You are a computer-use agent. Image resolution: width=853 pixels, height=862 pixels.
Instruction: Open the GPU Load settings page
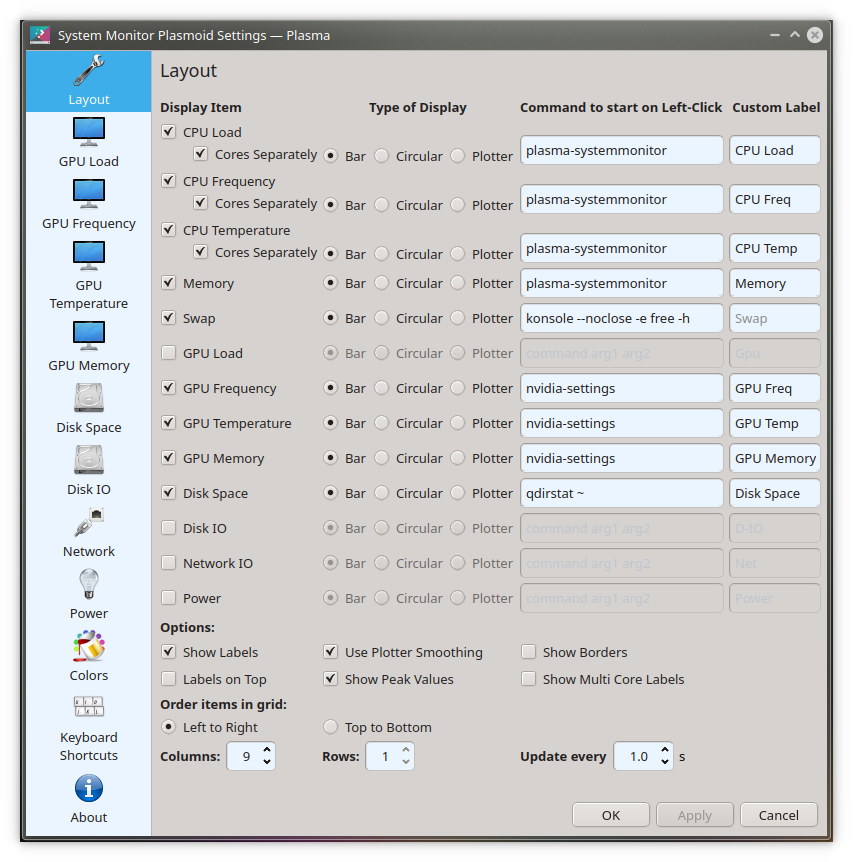(88, 140)
